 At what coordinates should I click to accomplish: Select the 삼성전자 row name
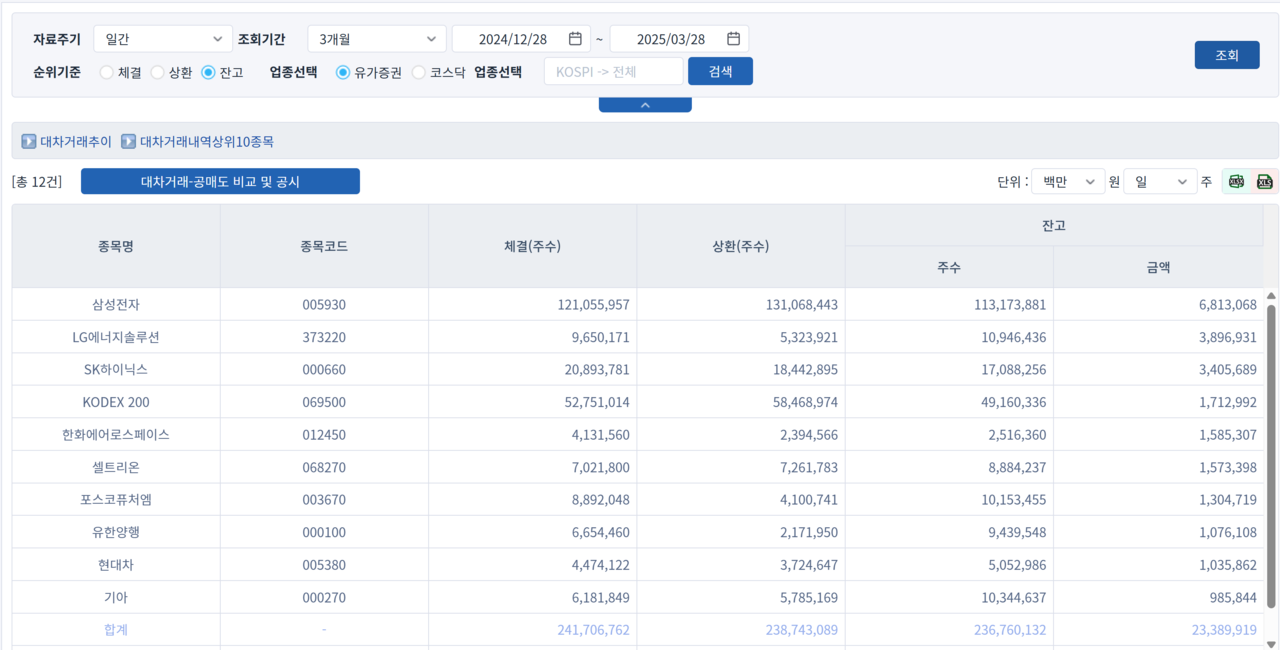click(x=116, y=304)
